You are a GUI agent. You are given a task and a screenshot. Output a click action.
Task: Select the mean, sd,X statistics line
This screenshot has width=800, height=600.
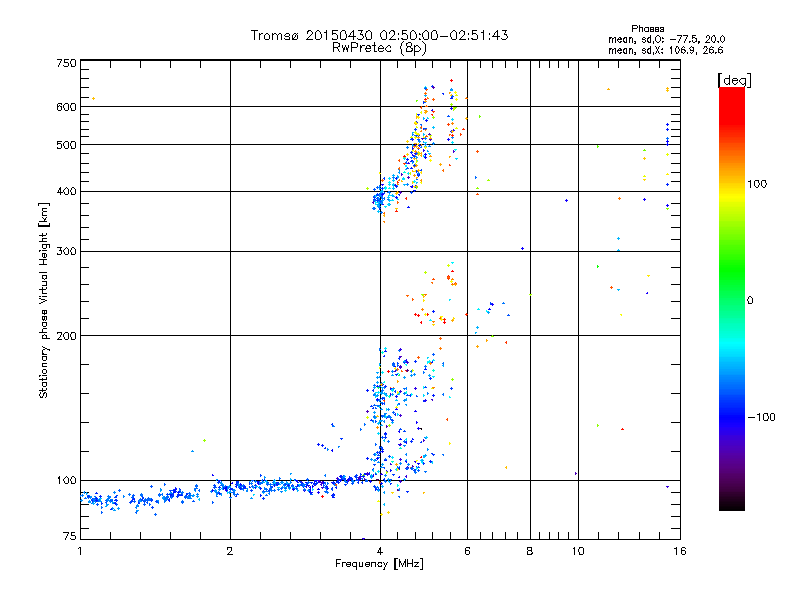click(665, 49)
